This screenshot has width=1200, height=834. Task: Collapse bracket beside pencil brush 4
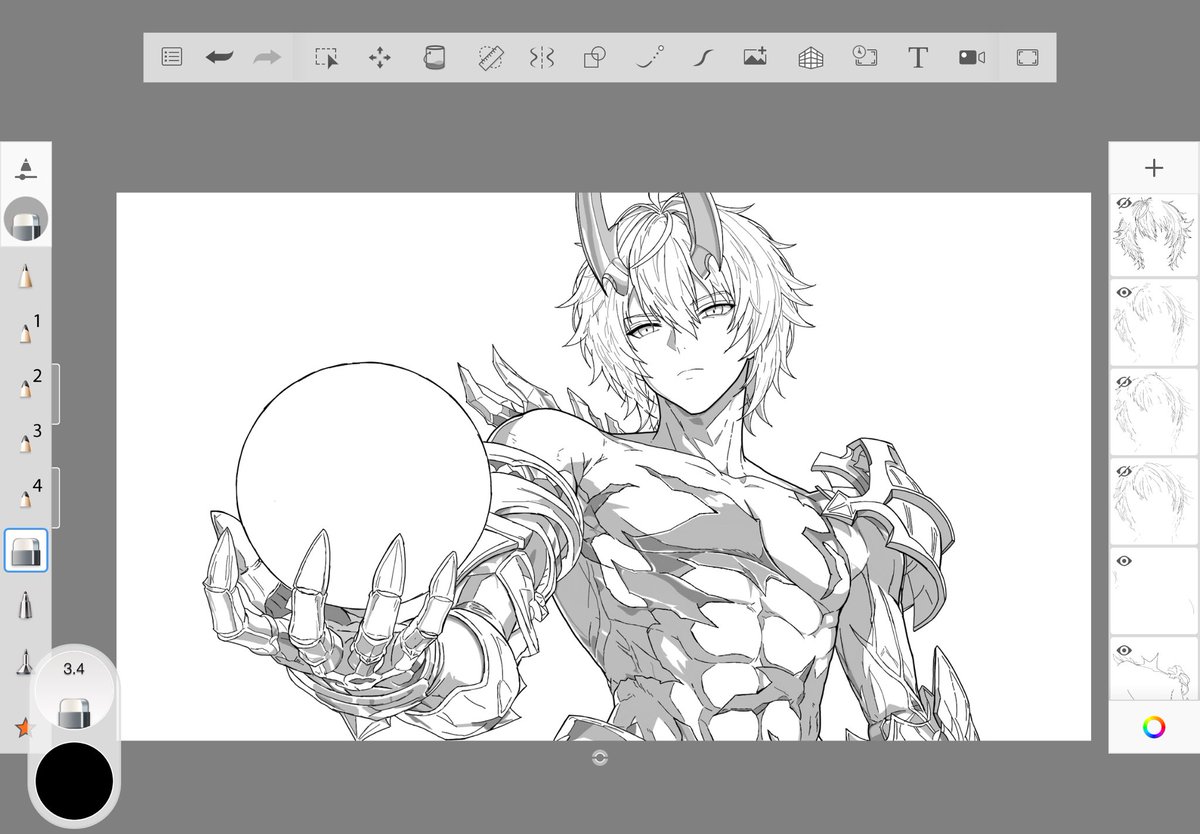coord(56,497)
